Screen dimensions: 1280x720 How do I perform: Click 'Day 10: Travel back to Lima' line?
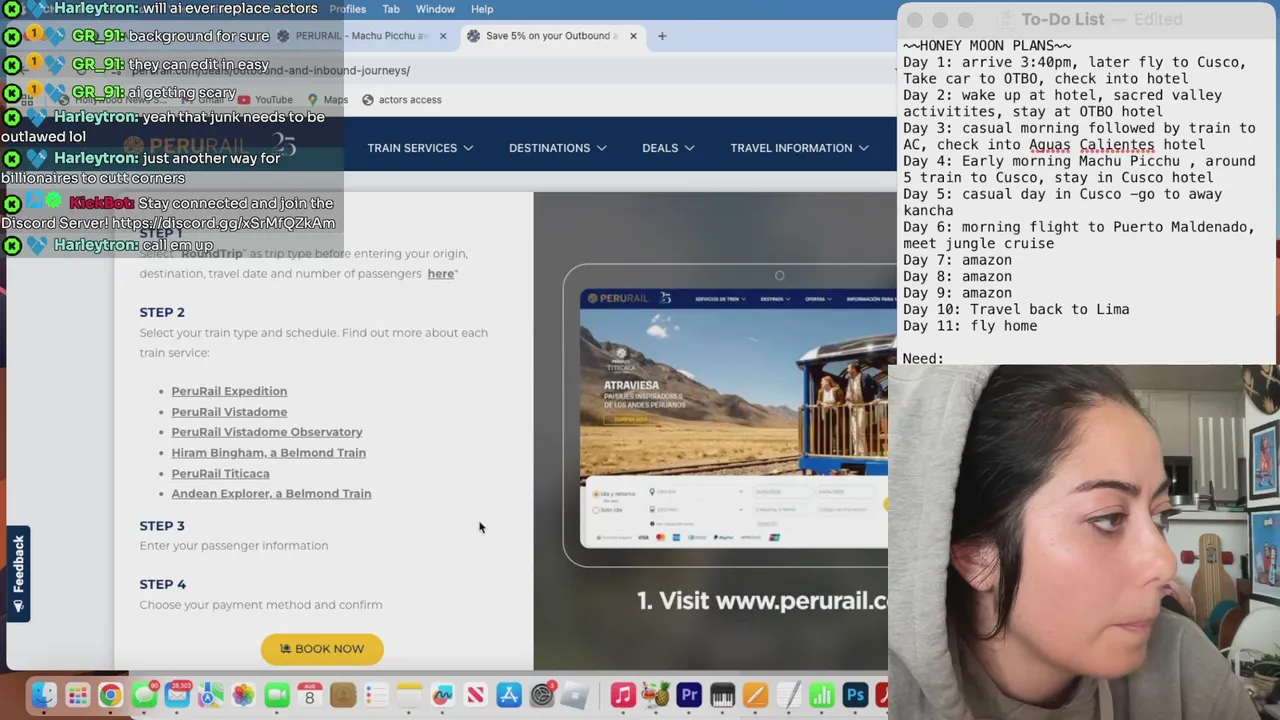pyautogui.click(x=1016, y=309)
